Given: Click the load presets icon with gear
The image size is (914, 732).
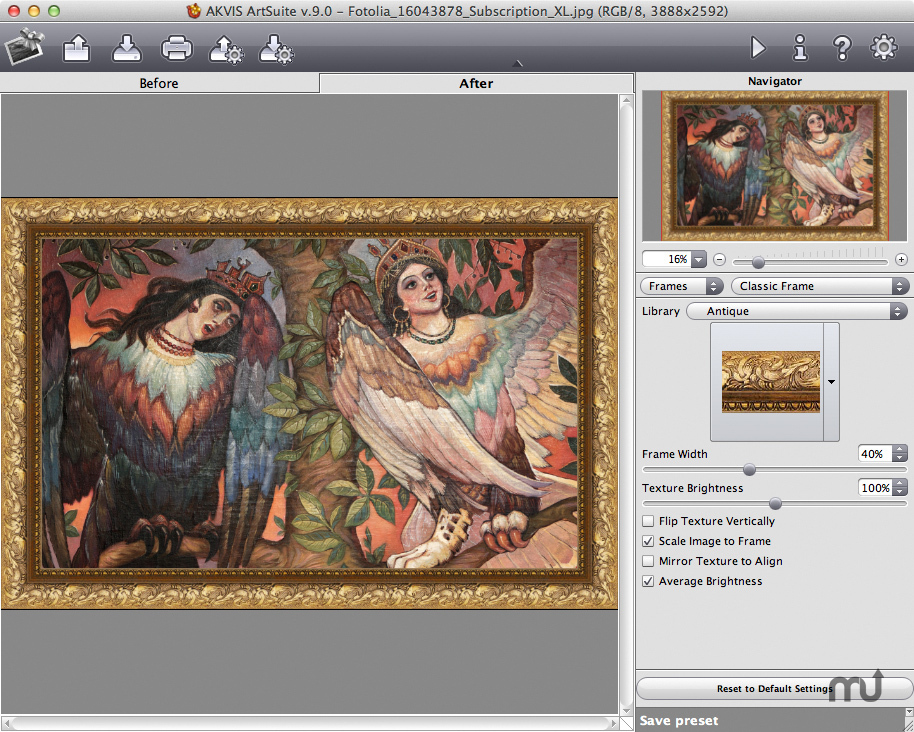Looking at the screenshot, I should pyautogui.click(x=226, y=49).
